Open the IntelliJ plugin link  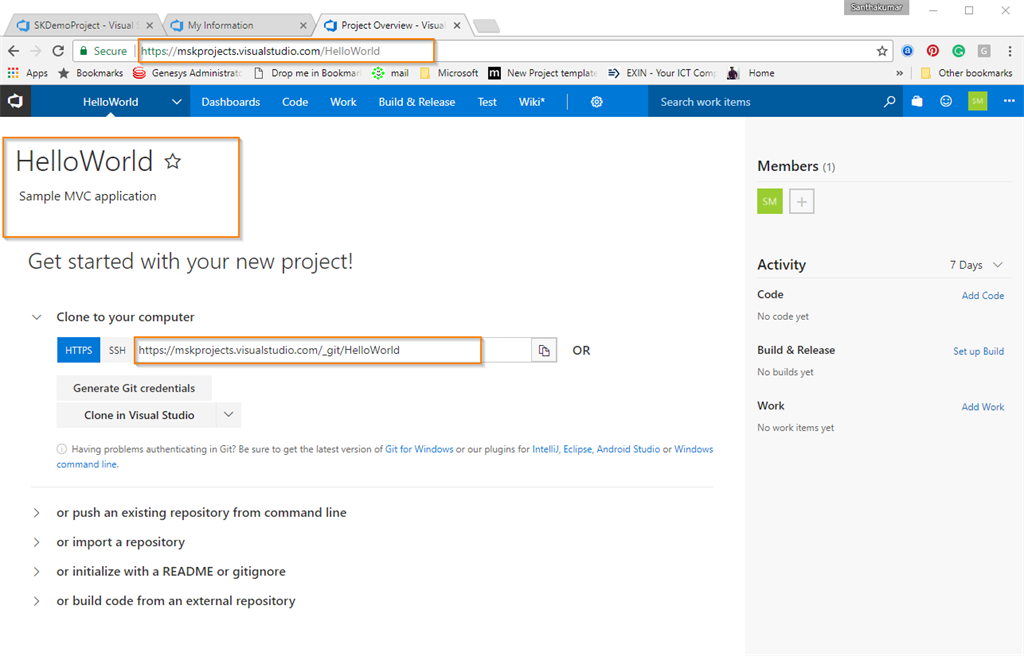pyautogui.click(x=545, y=449)
